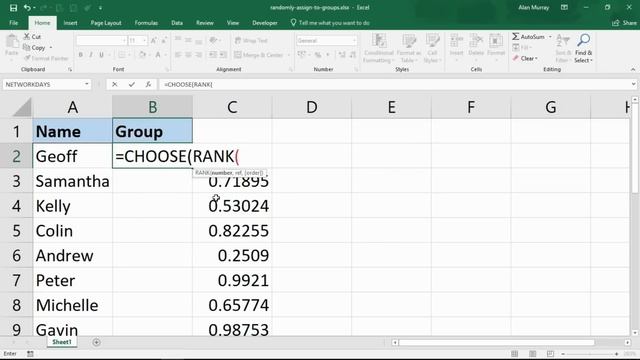Click the Tell me what you want to do box

click(x=330, y=23)
